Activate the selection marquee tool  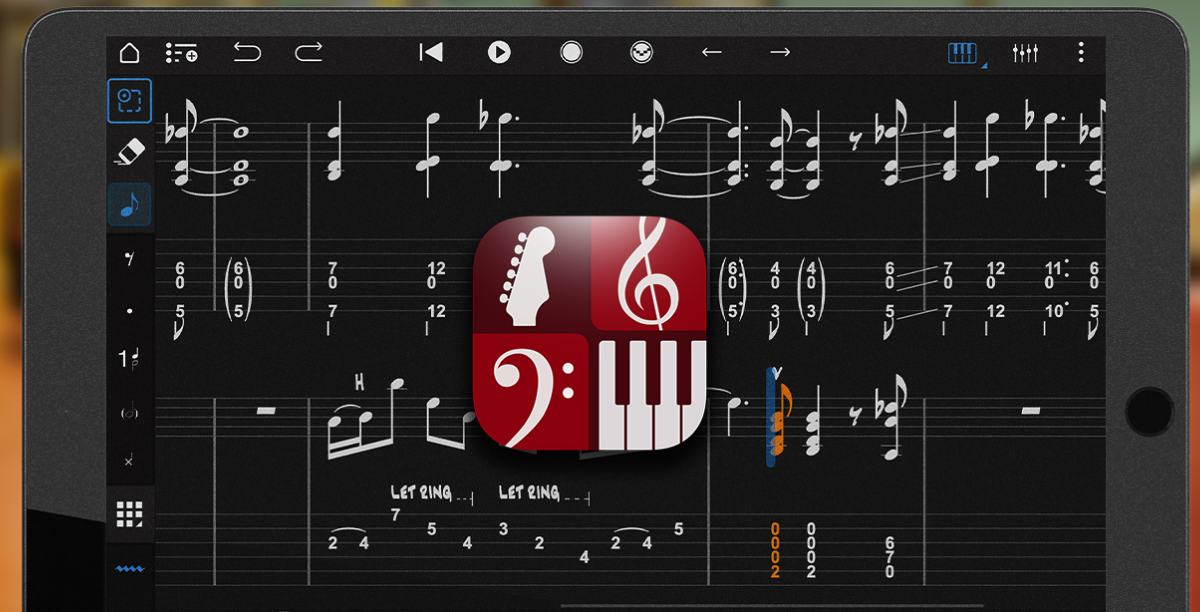tap(130, 100)
